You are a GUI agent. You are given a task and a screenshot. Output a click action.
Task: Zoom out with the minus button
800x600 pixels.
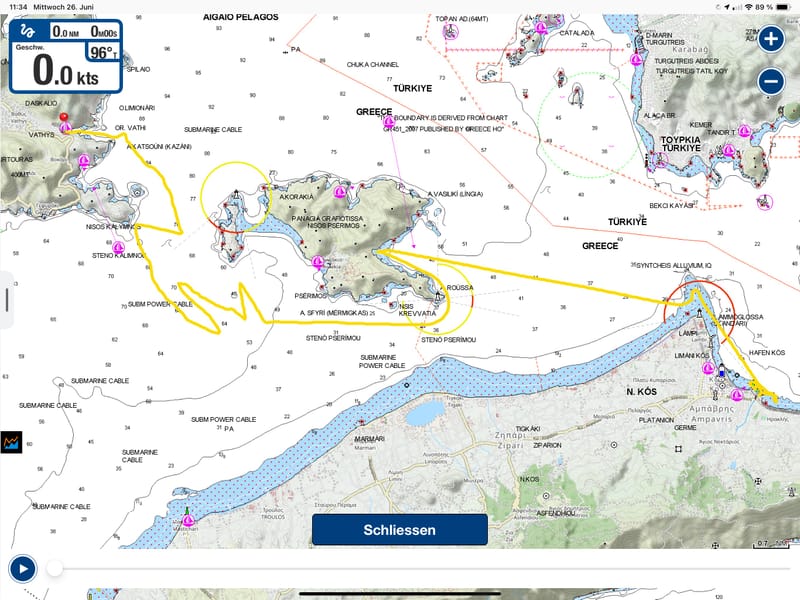point(771,82)
